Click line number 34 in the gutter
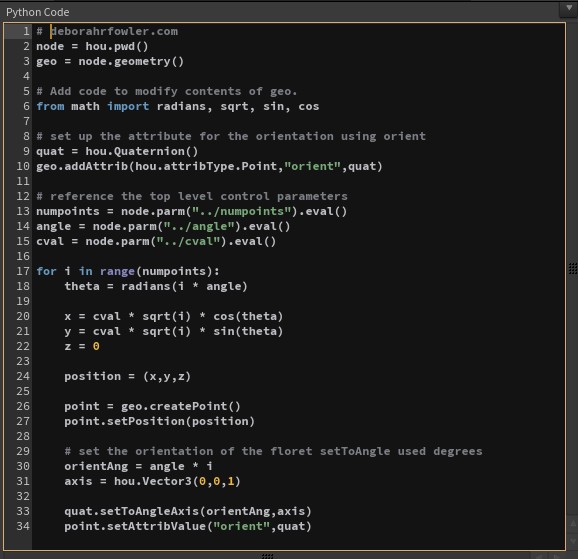 pos(23,526)
